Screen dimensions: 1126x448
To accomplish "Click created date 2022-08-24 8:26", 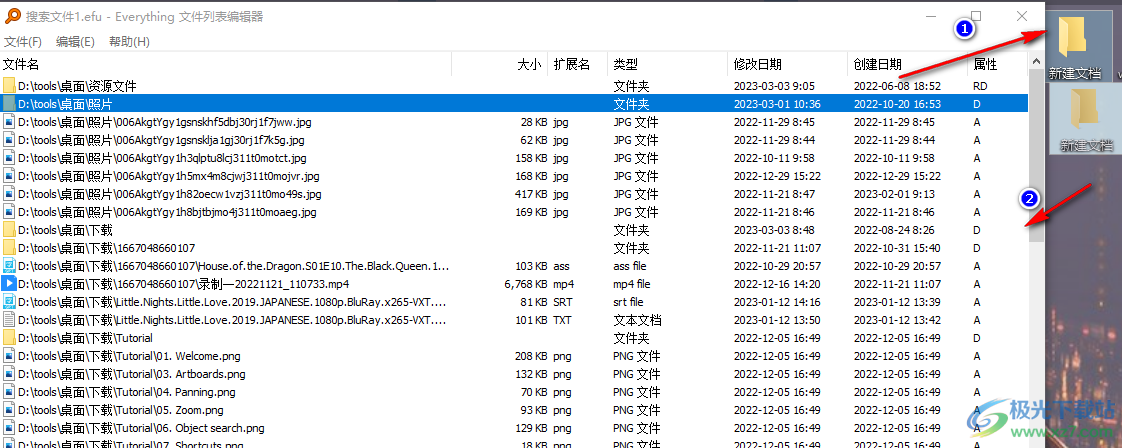I will 894,230.
